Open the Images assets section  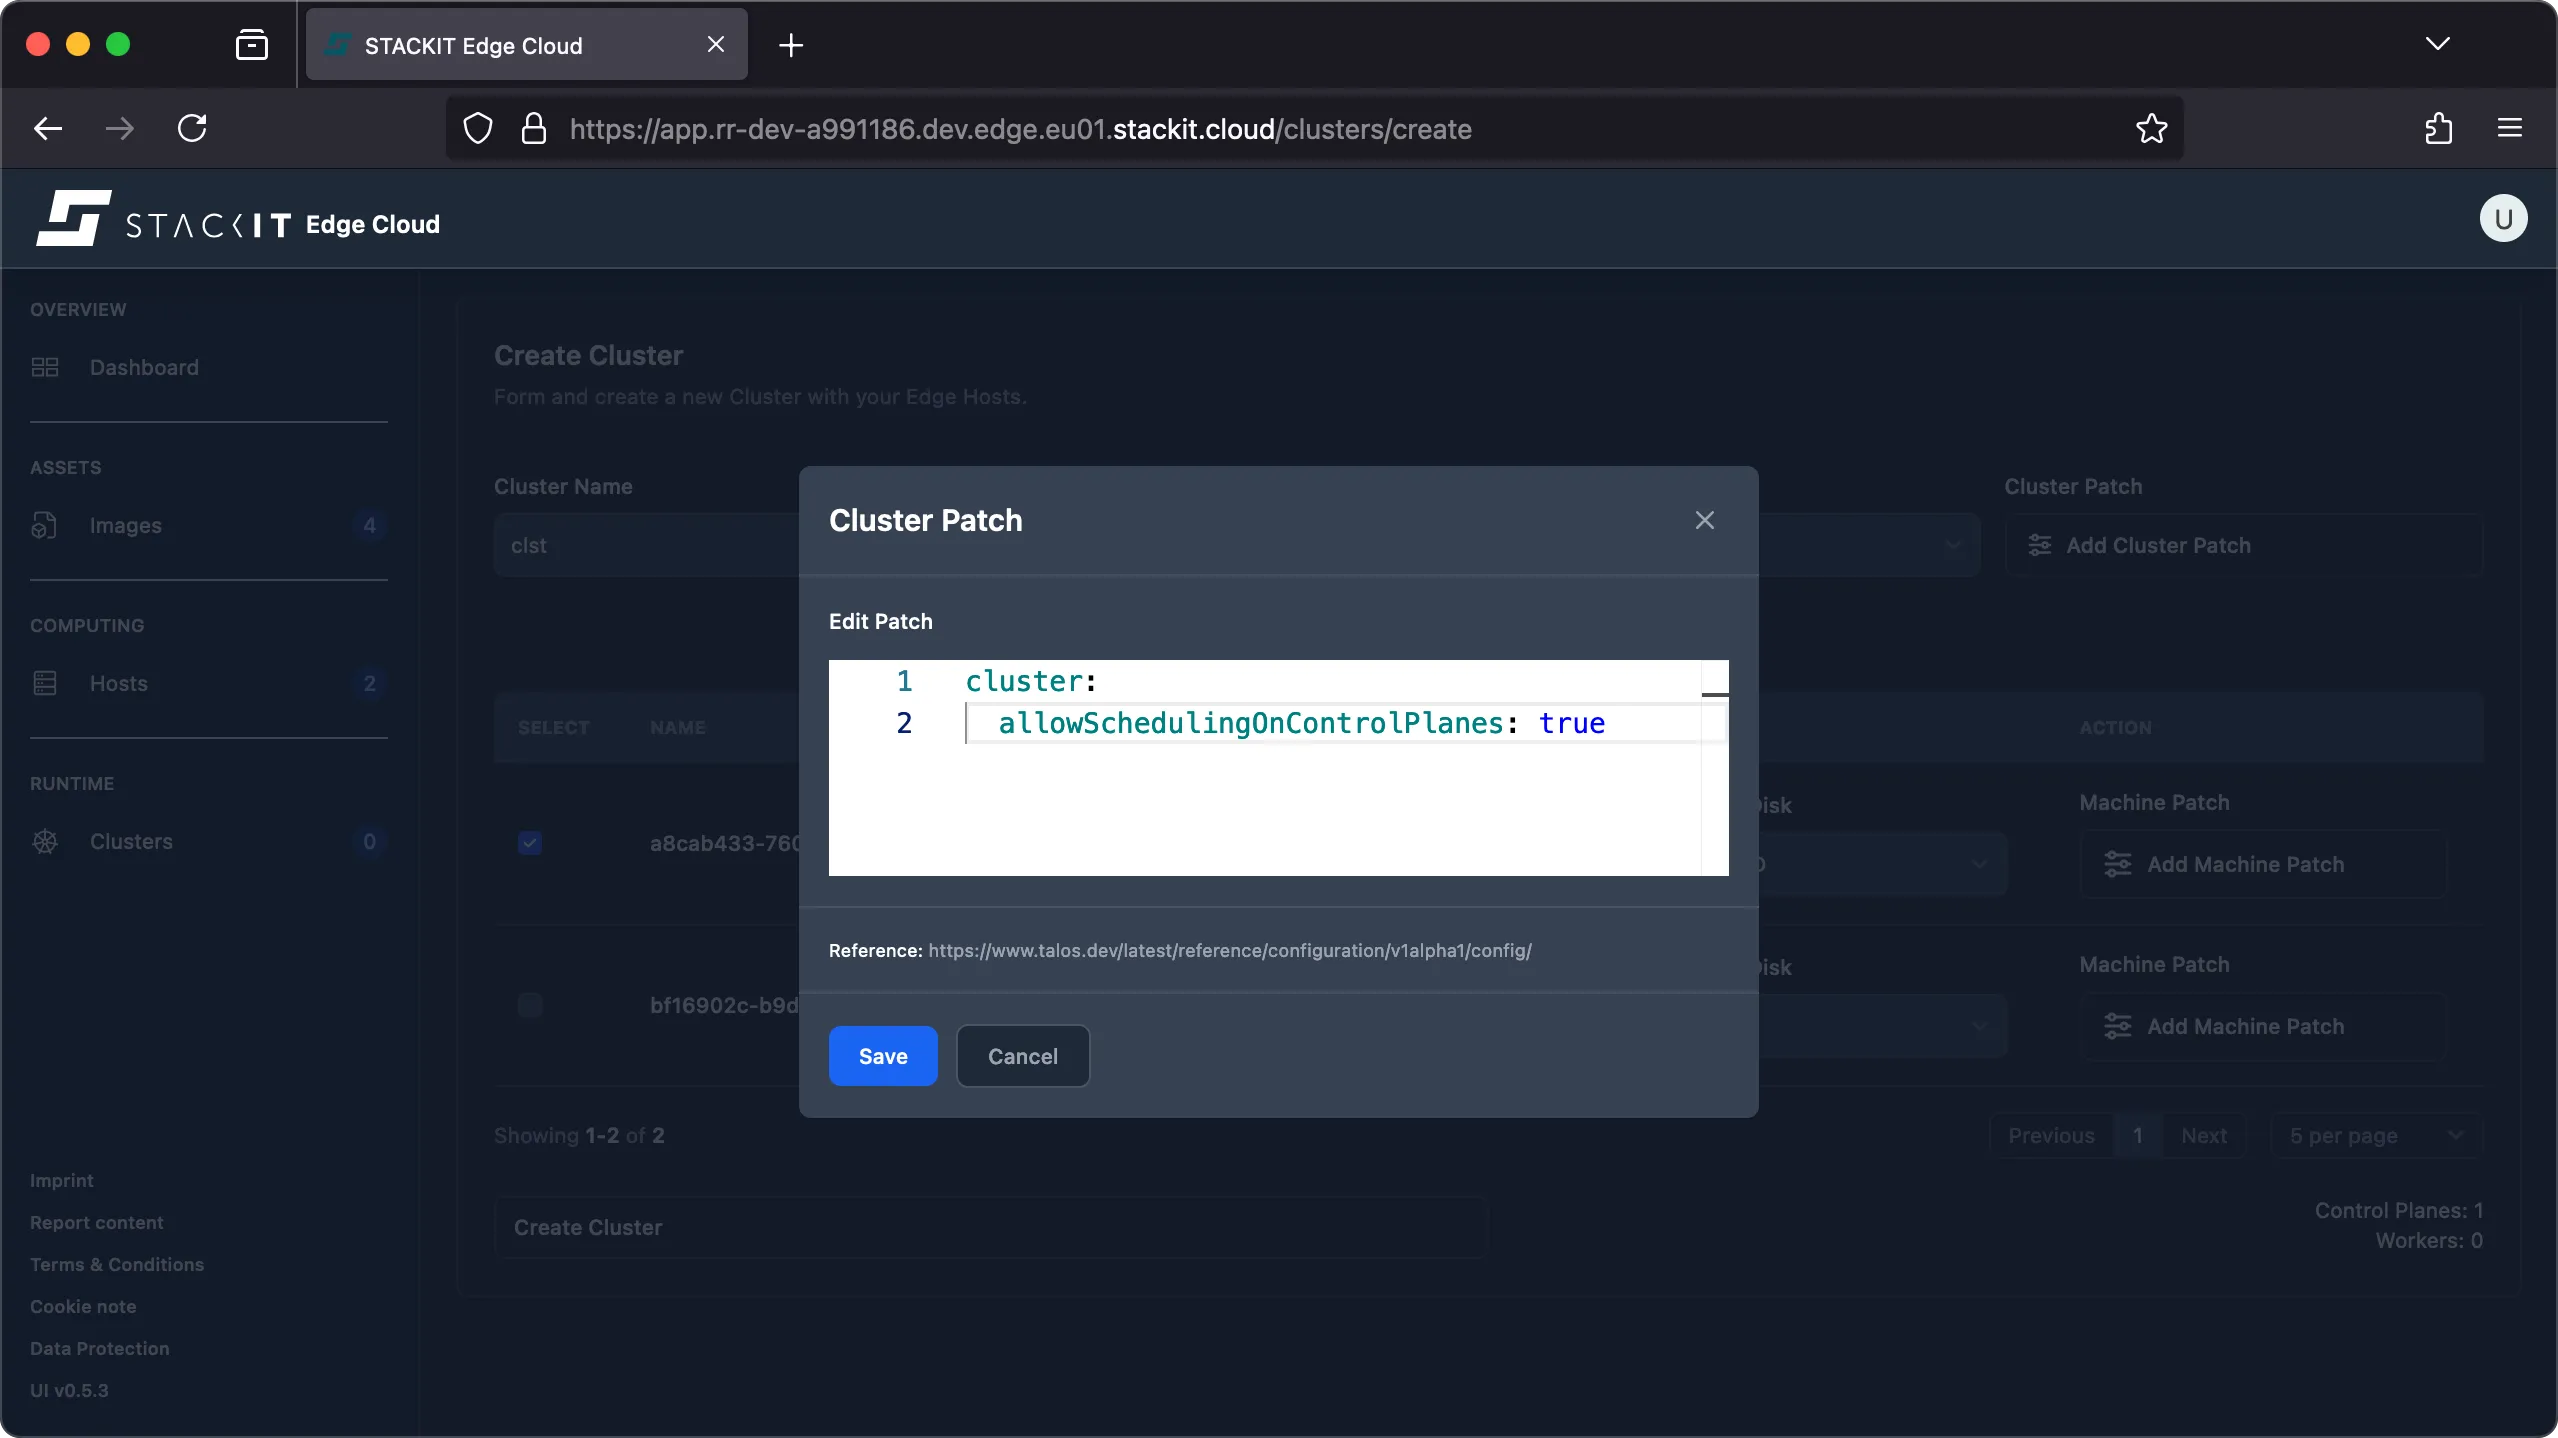click(x=126, y=524)
